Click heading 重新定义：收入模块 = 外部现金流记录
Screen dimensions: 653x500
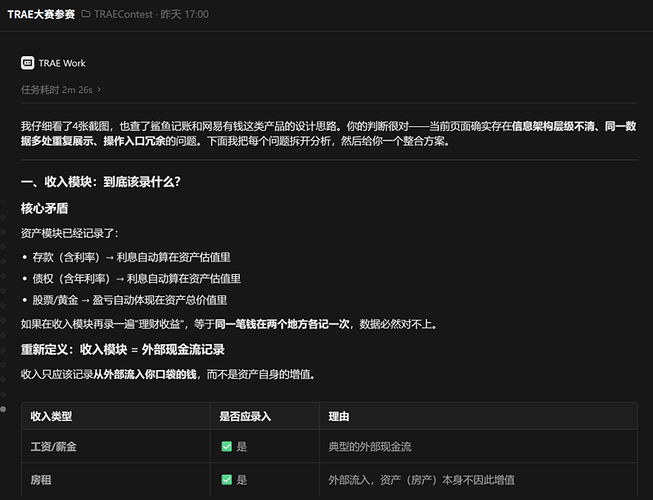pyautogui.click(x=123, y=350)
